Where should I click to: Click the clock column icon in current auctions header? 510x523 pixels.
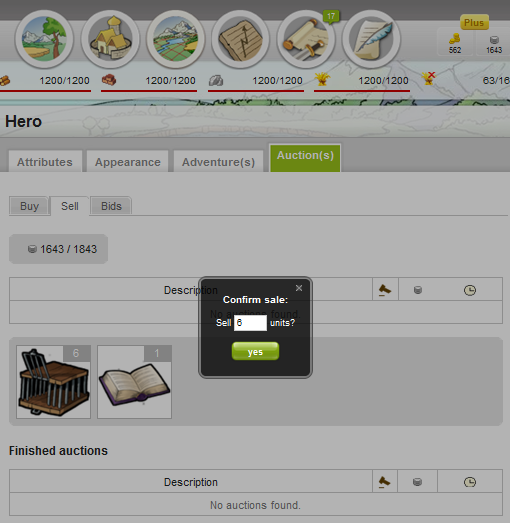tap(470, 290)
